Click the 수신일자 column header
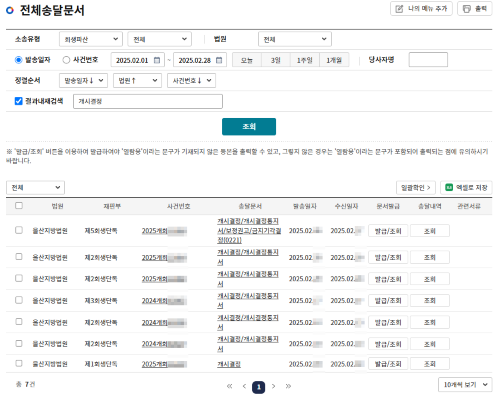 click(346, 206)
